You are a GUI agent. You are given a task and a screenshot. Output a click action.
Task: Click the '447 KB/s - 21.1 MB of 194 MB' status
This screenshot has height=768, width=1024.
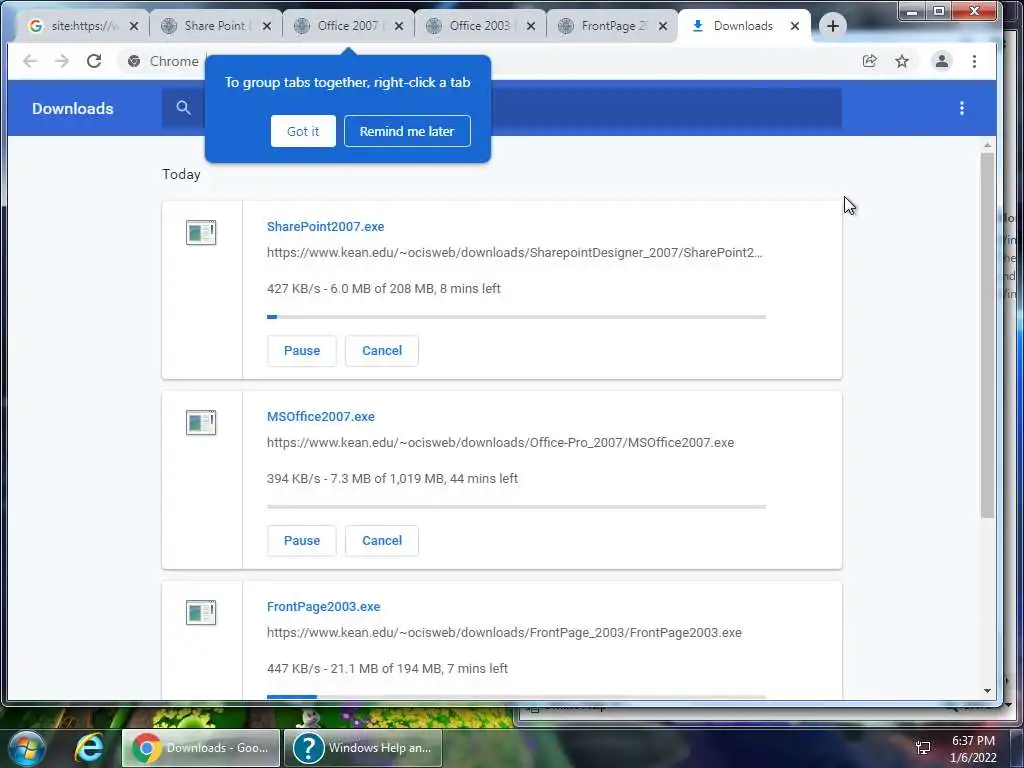tap(387, 669)
